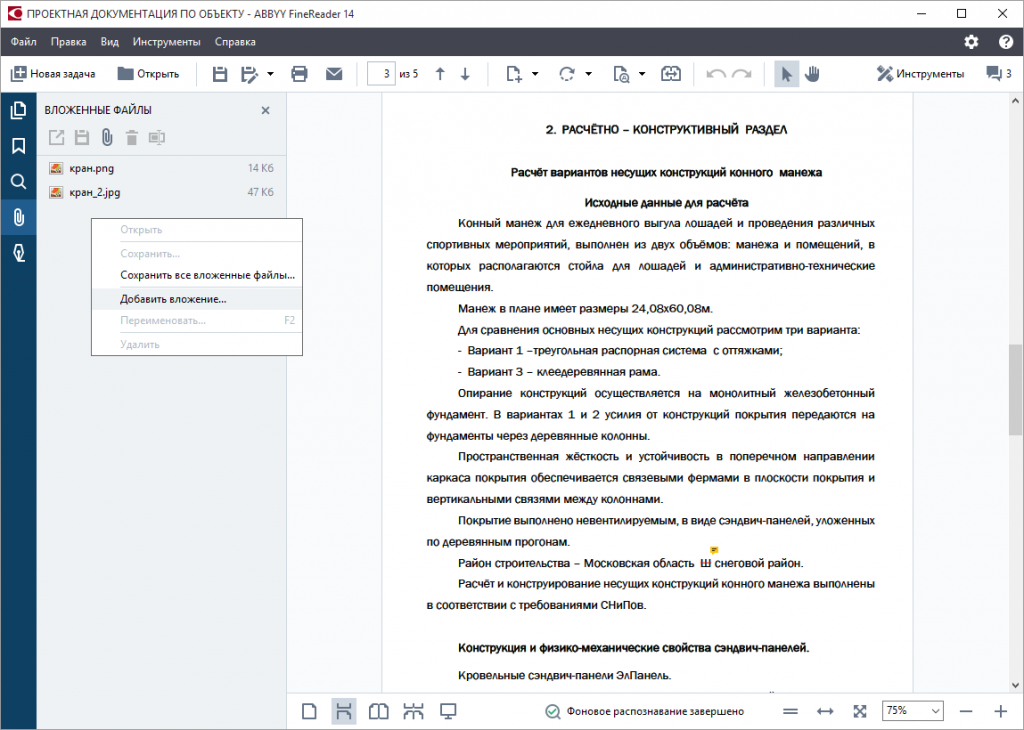
Task: Show the Bookmarks panel in sidebar
Action: 18,146
